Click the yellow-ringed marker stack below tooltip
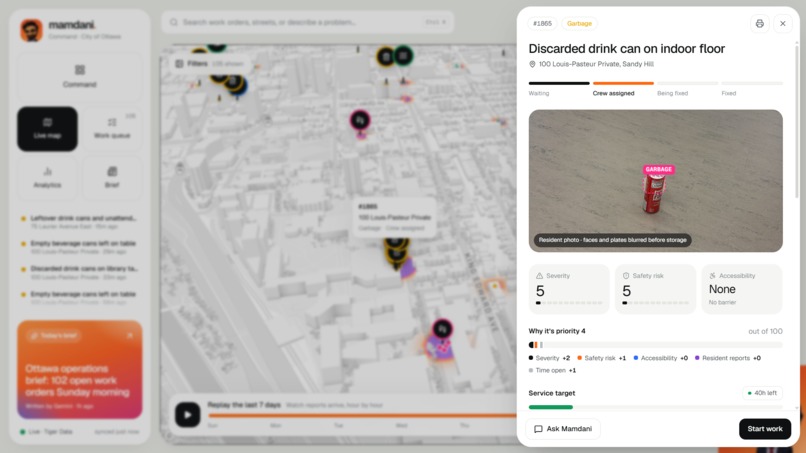 396,252
